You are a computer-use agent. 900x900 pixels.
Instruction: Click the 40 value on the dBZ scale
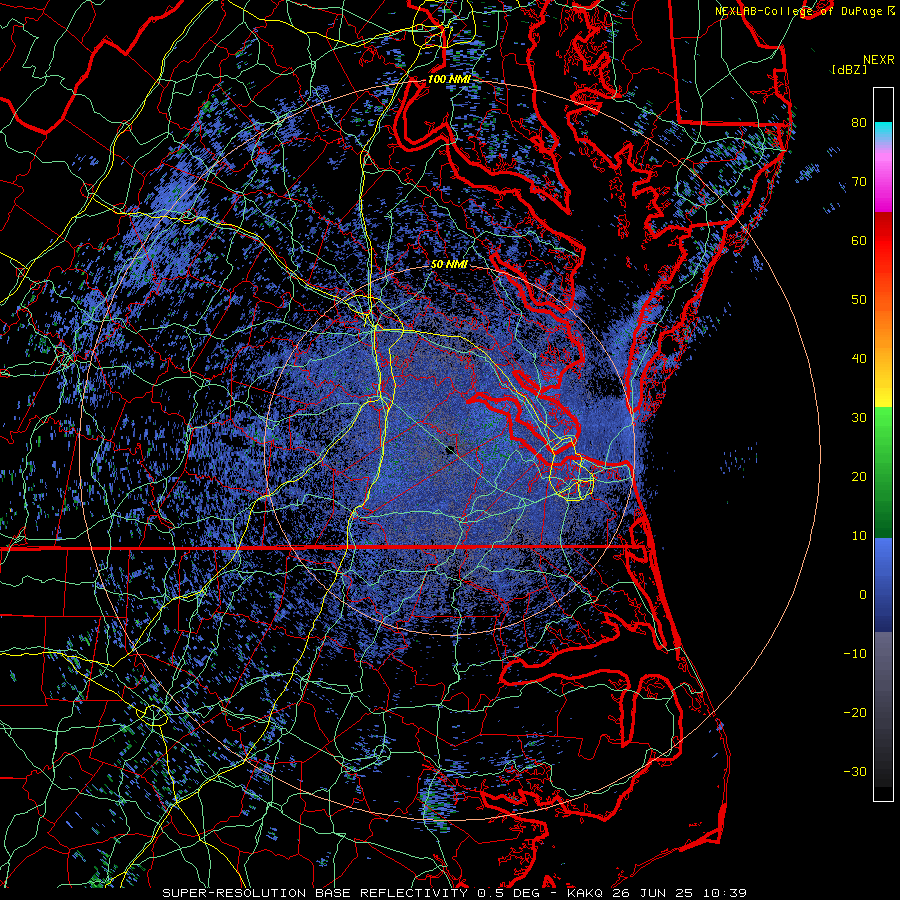859,359
